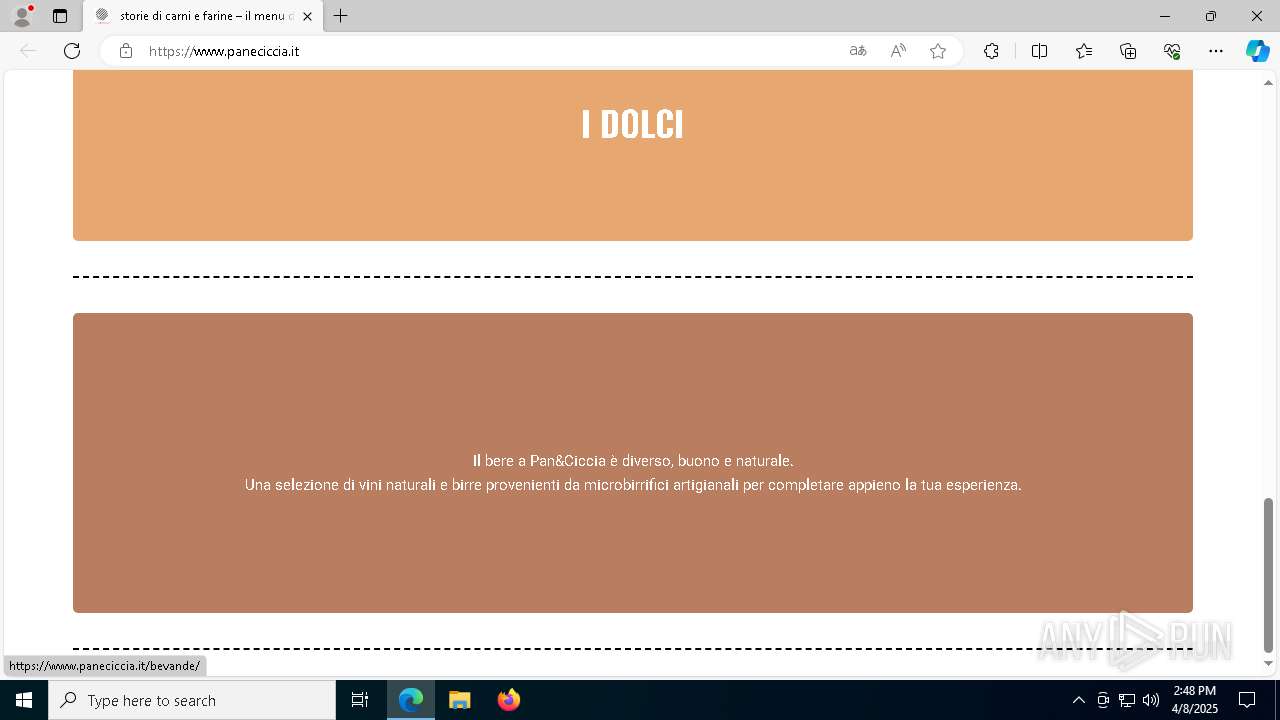Open a new tab with plus button

coord(341,16)
